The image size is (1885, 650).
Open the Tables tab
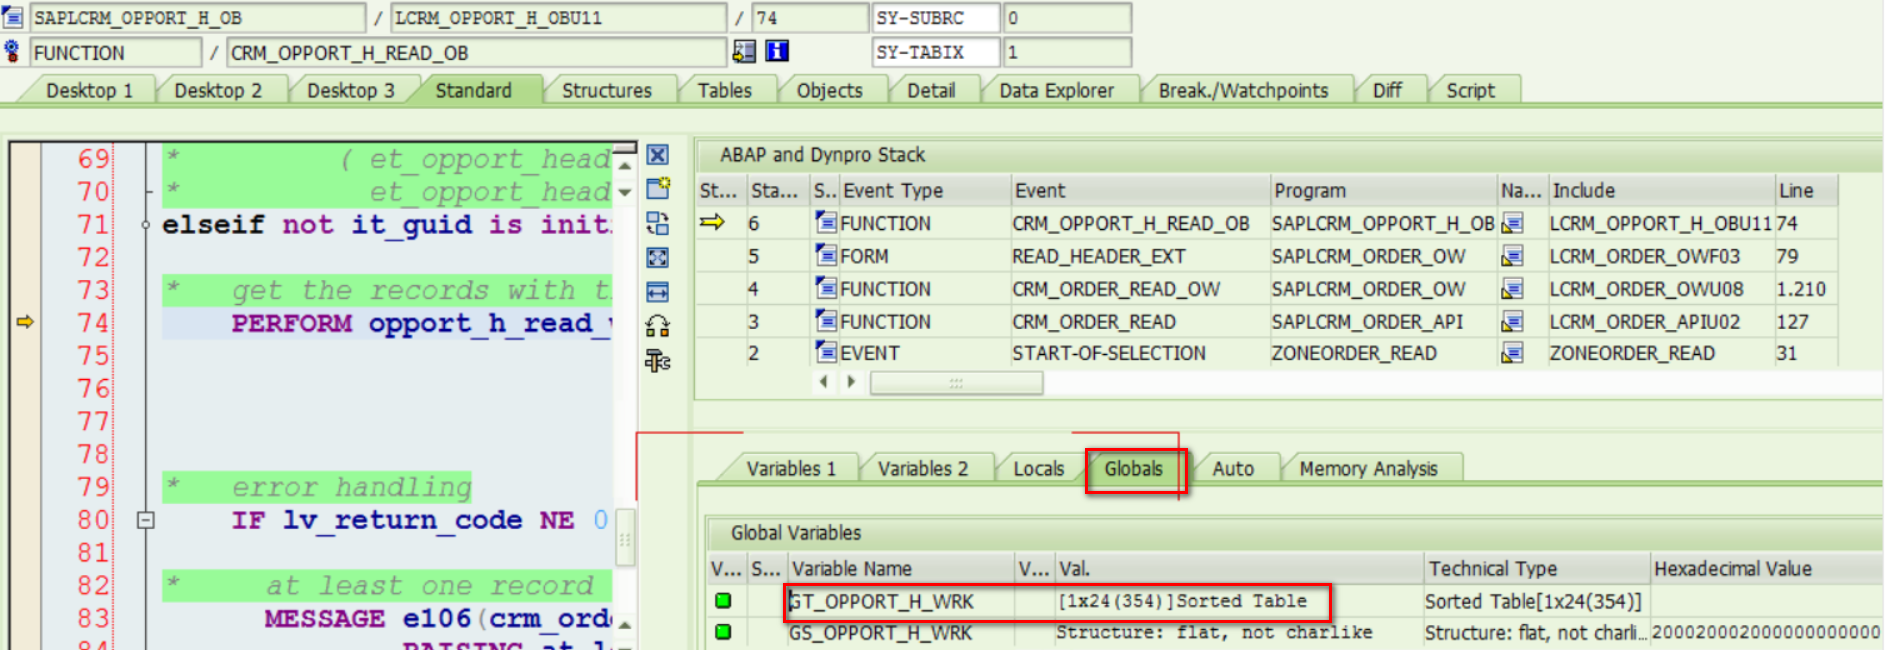coord(725,90)
